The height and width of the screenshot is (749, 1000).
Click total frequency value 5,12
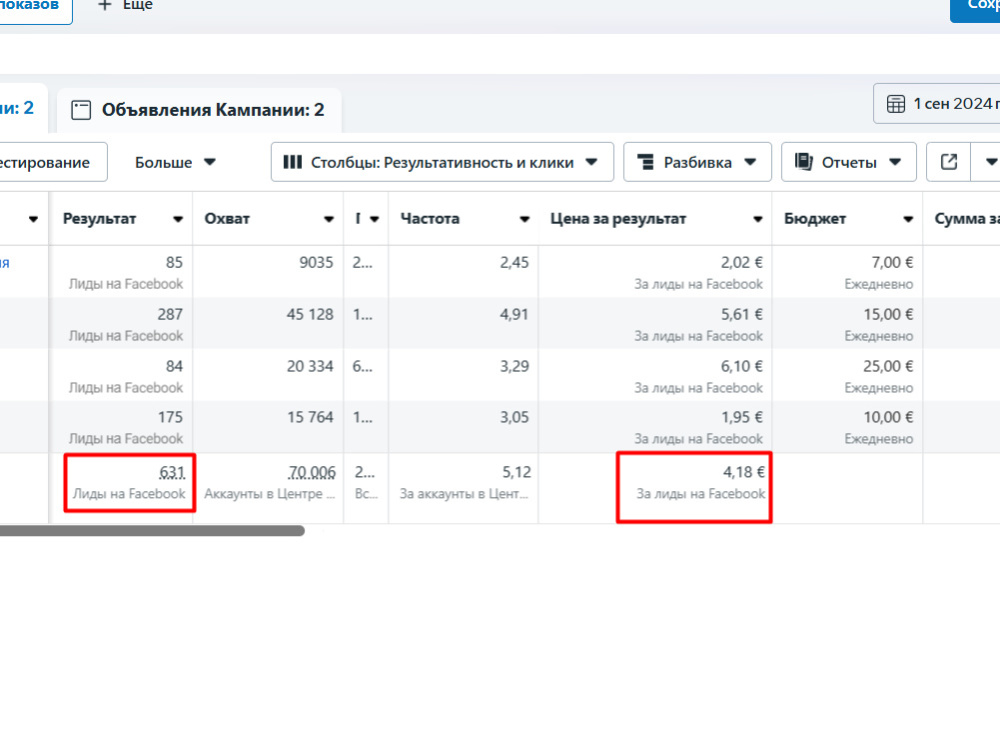point(517,472)
